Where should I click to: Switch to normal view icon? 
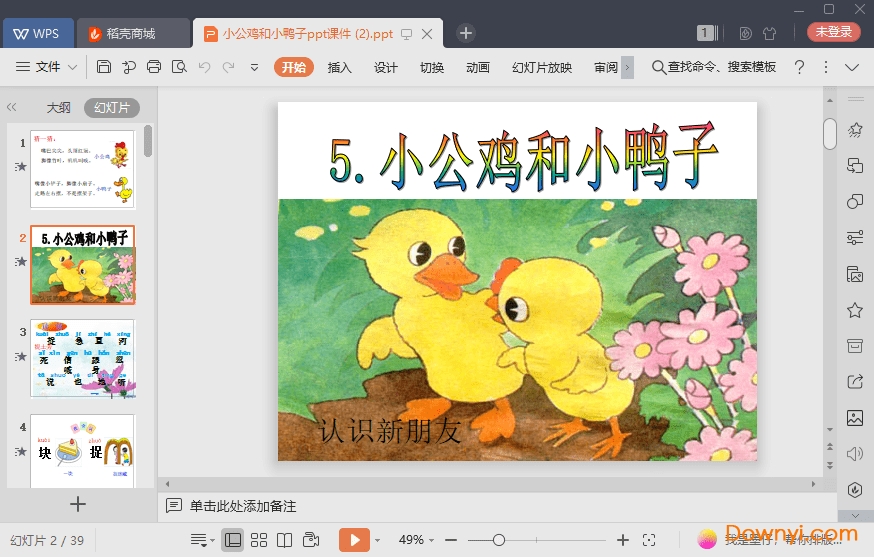click(x=232, y=540)
